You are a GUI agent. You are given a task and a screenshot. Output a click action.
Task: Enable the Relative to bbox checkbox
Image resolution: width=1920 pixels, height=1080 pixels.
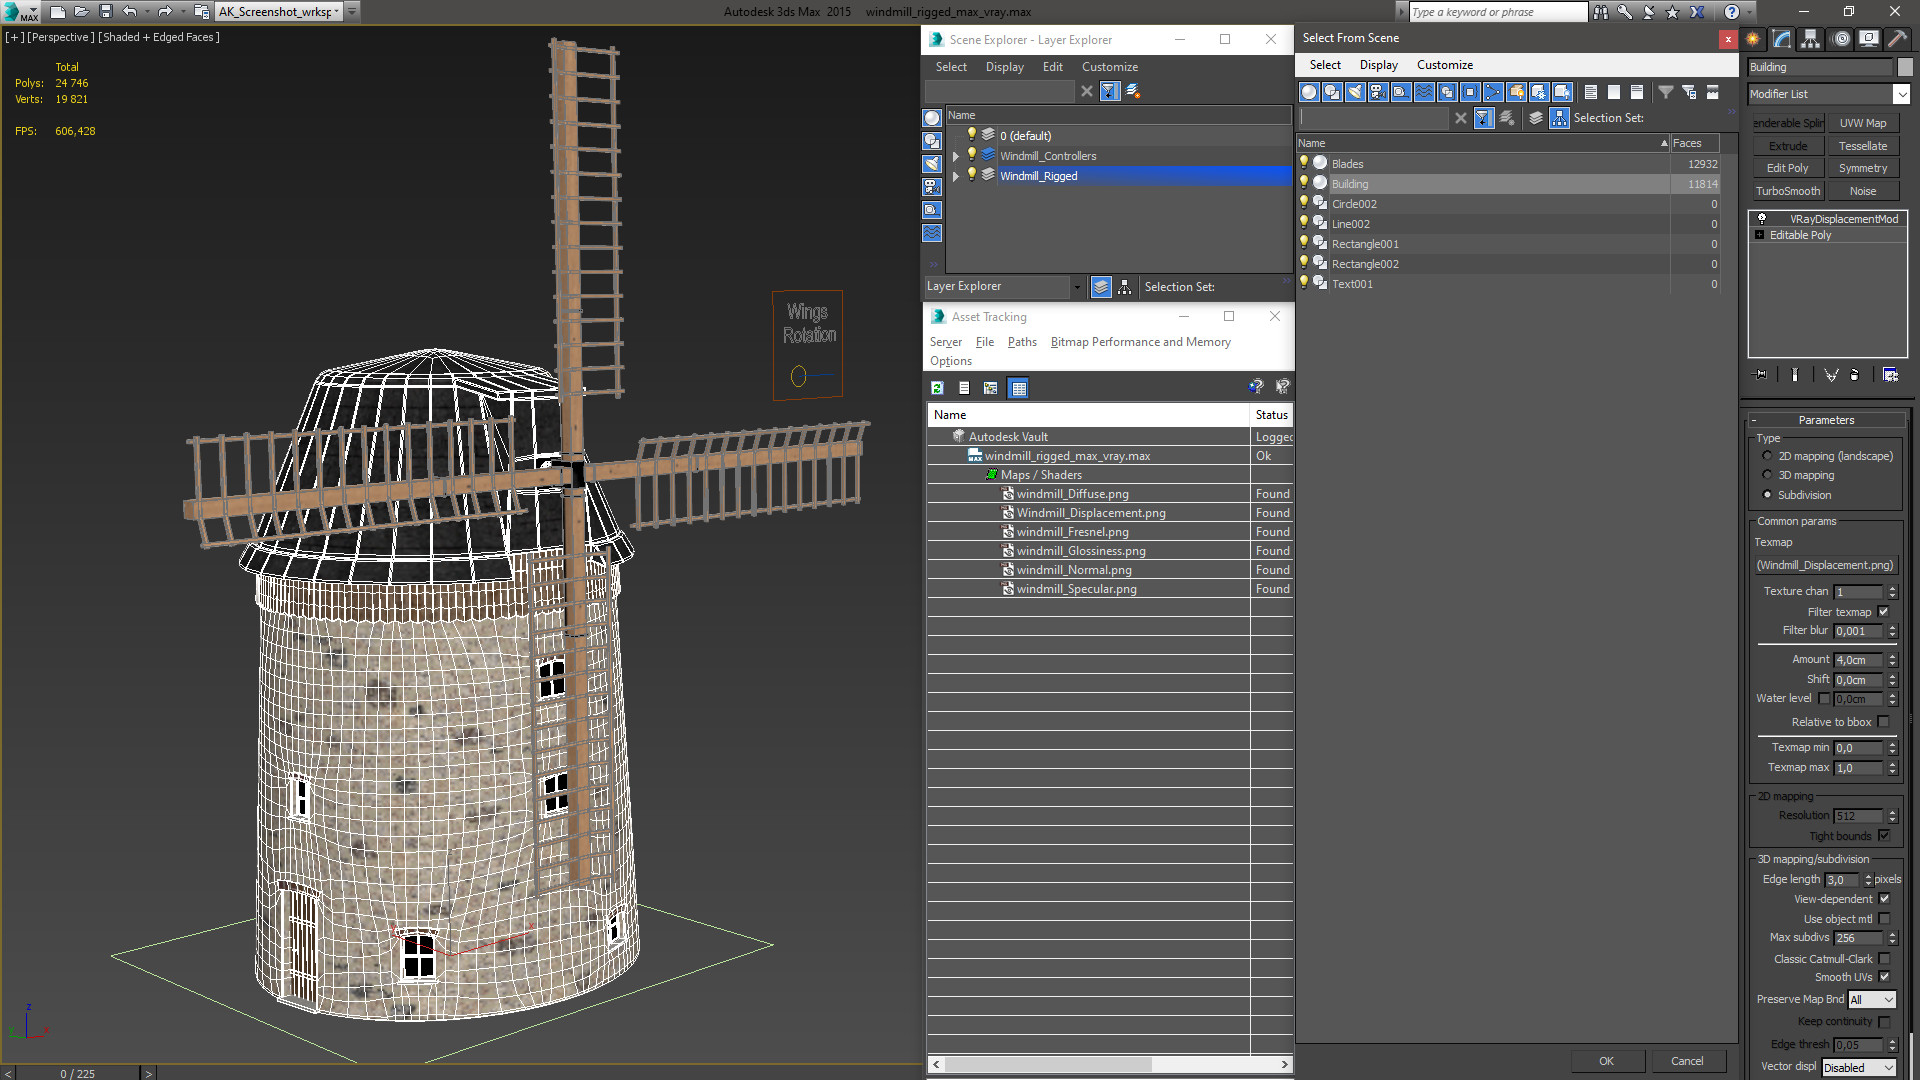coord(1884,722)
